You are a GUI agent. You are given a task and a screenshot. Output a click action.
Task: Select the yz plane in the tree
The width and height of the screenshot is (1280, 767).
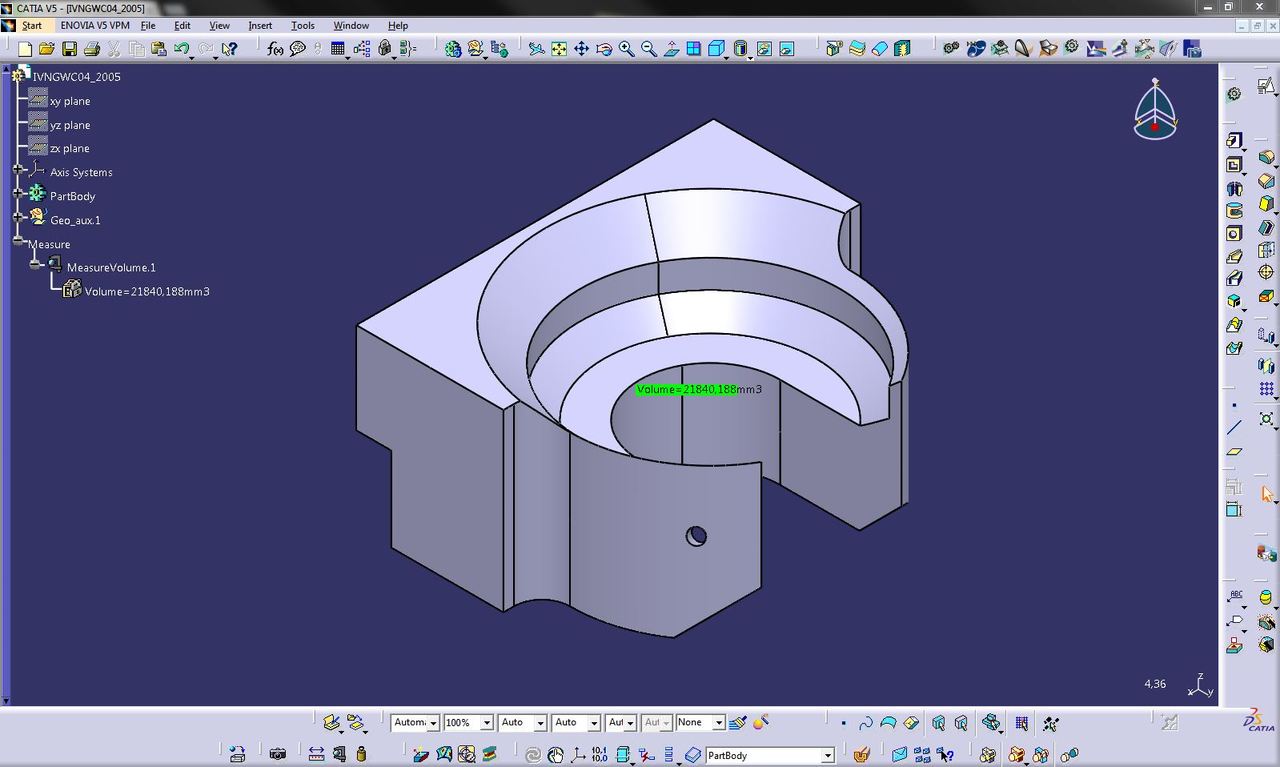coord(70,125)
